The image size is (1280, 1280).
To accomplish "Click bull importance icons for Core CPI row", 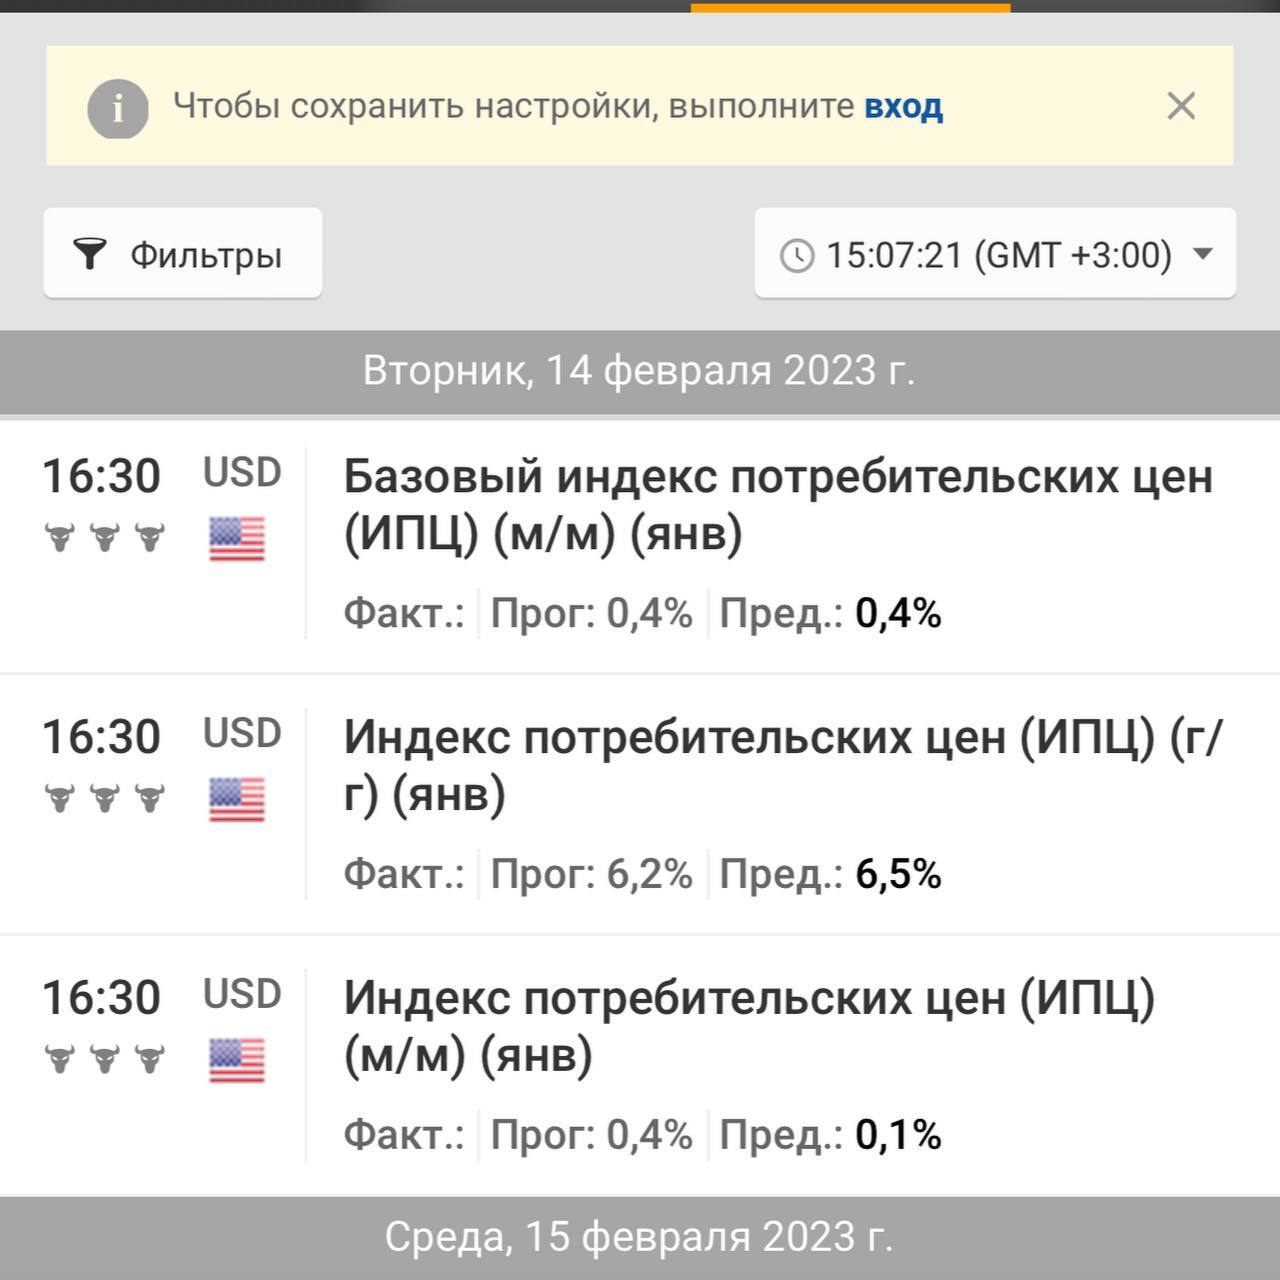I will coord(104,538).
